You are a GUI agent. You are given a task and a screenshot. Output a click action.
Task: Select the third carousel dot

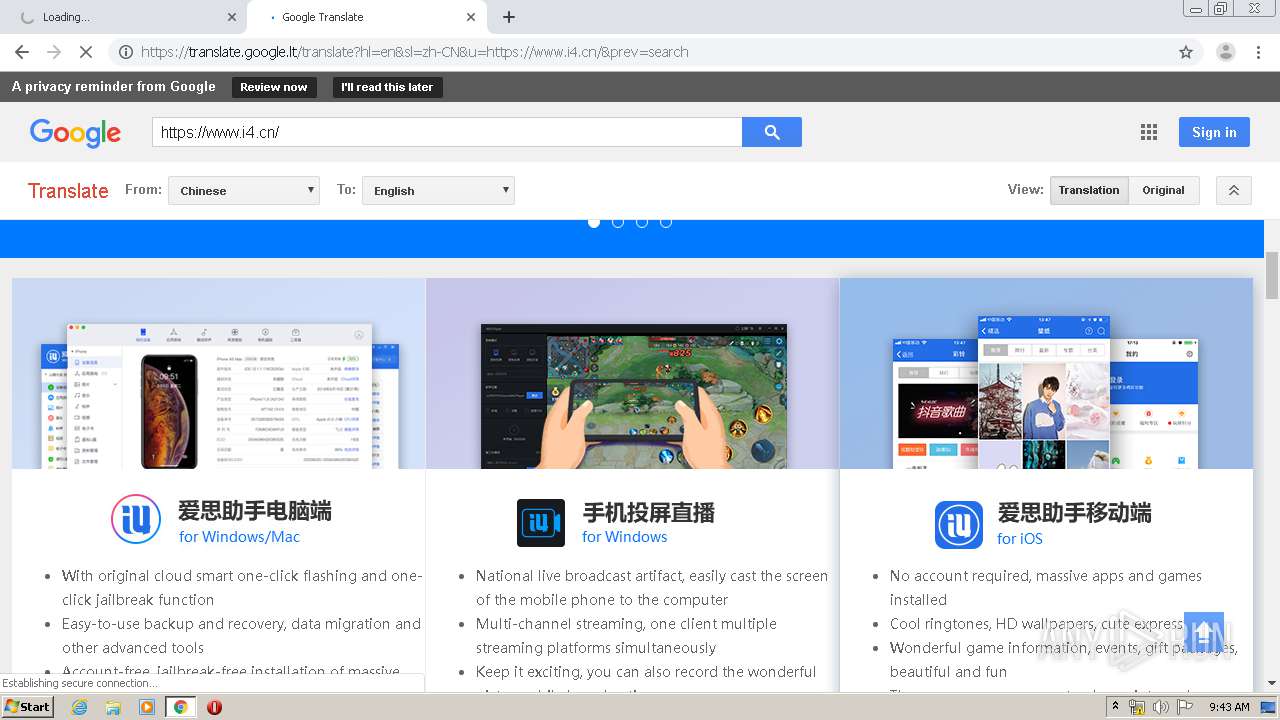pyautogui.click(x=642, y=222)
